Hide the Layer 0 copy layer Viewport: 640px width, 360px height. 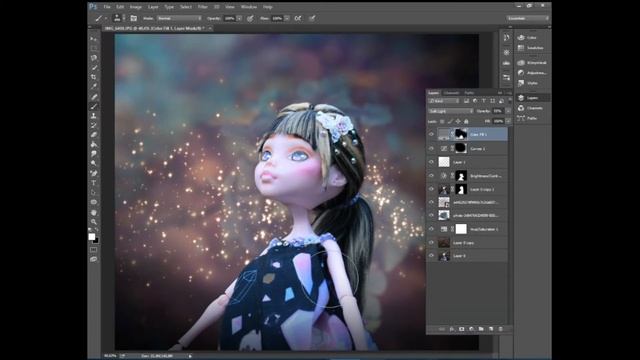click(431, 243)
